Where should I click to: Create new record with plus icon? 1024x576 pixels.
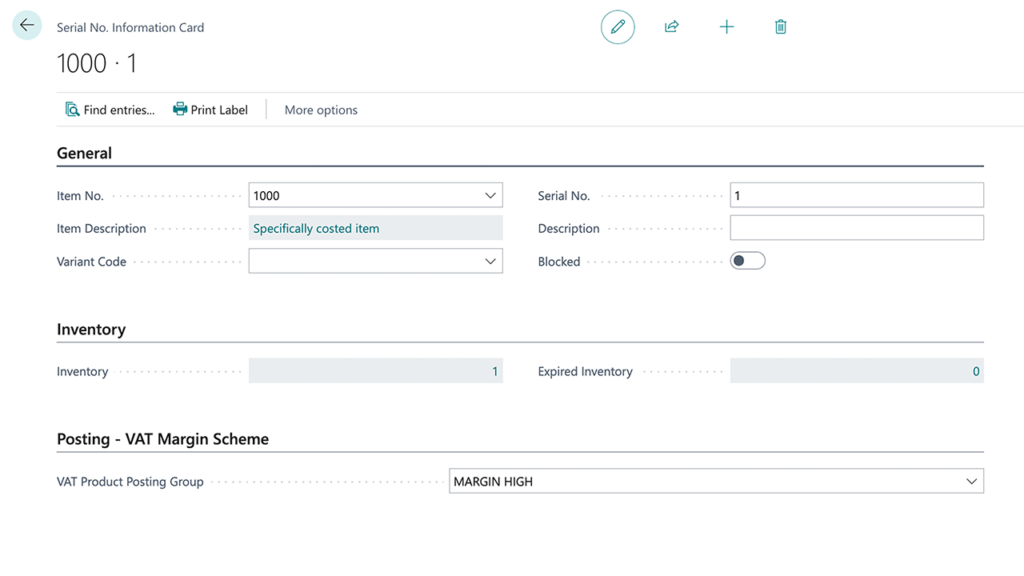point(726,27)
